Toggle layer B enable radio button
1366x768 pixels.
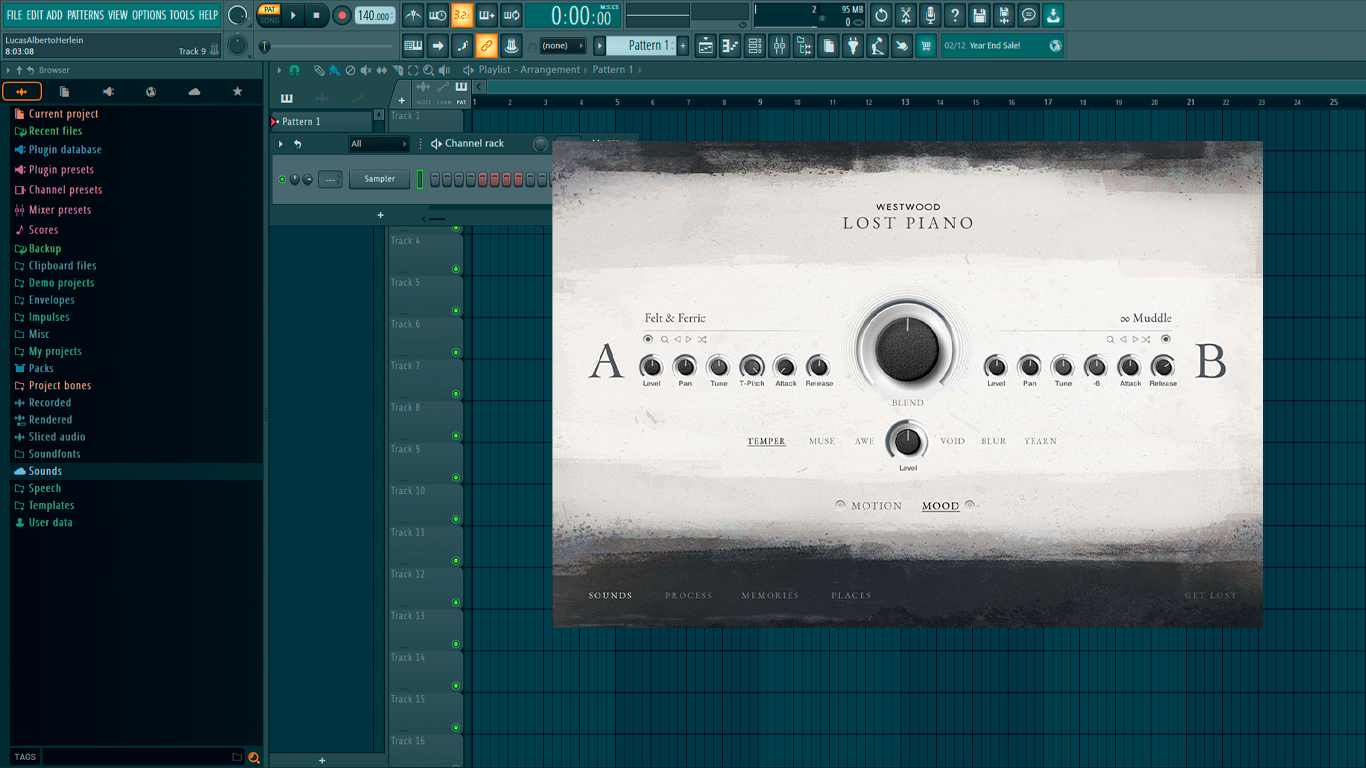pyautogui.click(x=1166, y=340)
